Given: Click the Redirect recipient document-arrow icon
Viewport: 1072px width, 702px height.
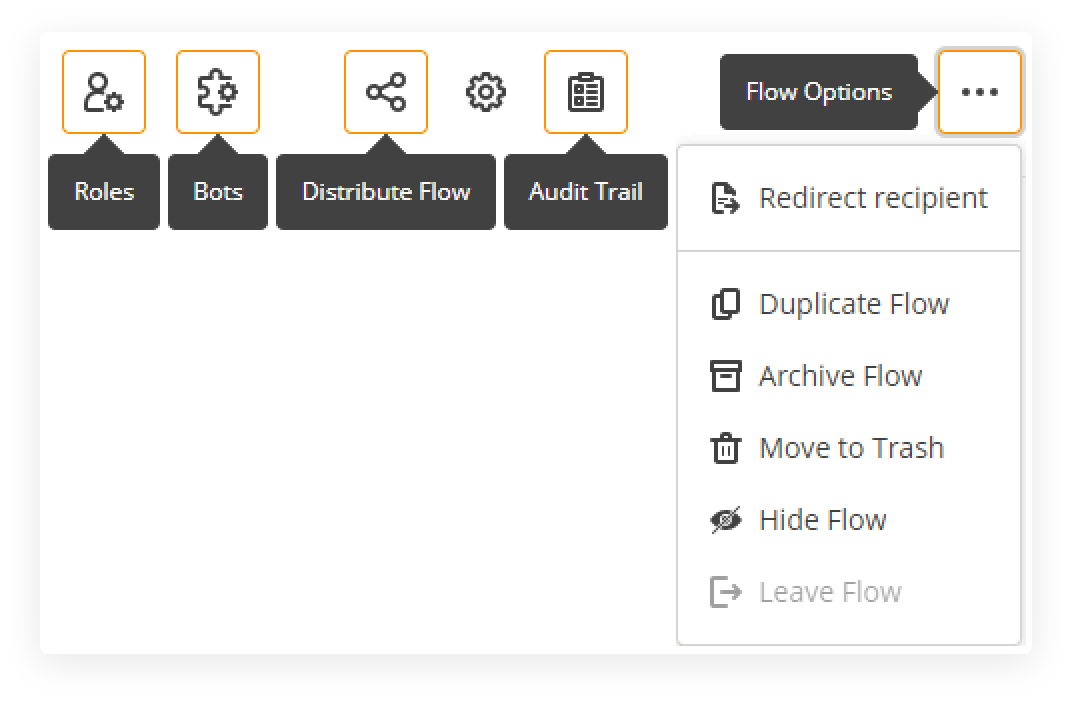Looking at the screenshot, I should [x=725, y=198].
